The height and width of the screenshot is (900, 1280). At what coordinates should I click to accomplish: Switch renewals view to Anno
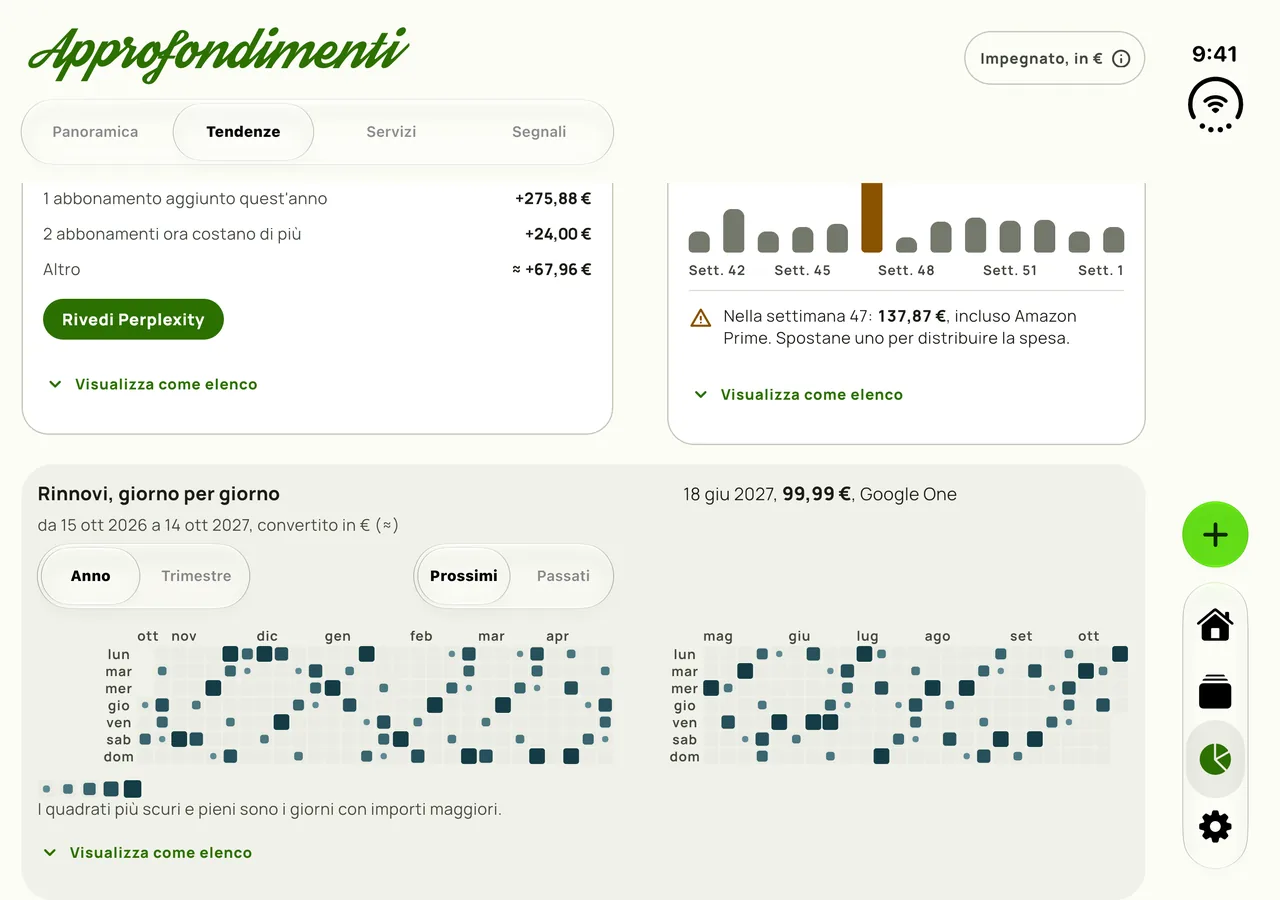[91, 576]
